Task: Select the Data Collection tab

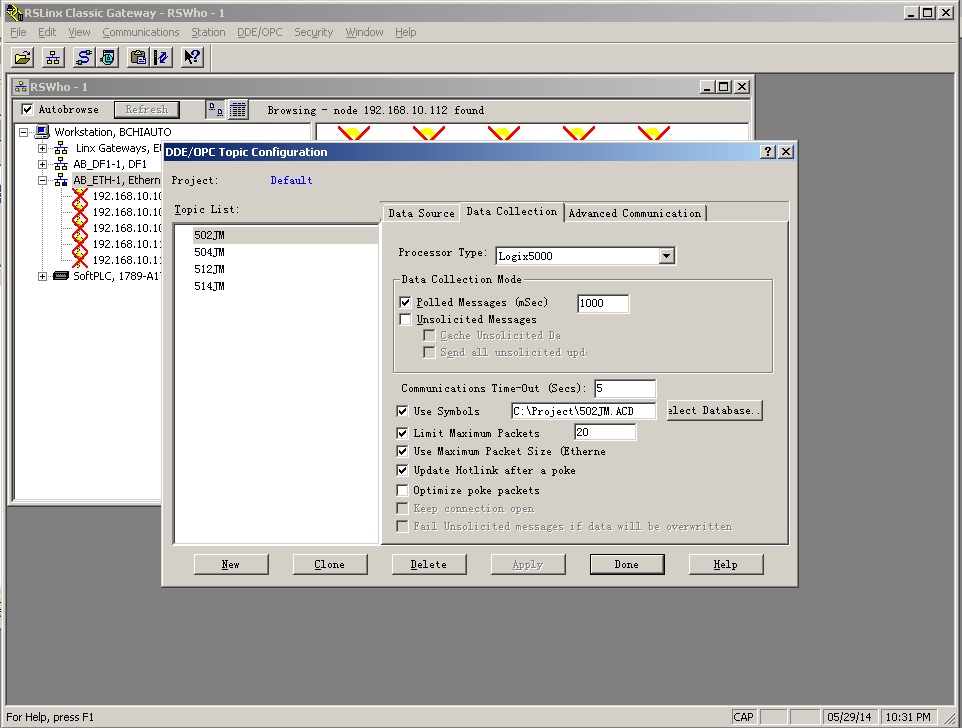Action: tap(512, 212)
